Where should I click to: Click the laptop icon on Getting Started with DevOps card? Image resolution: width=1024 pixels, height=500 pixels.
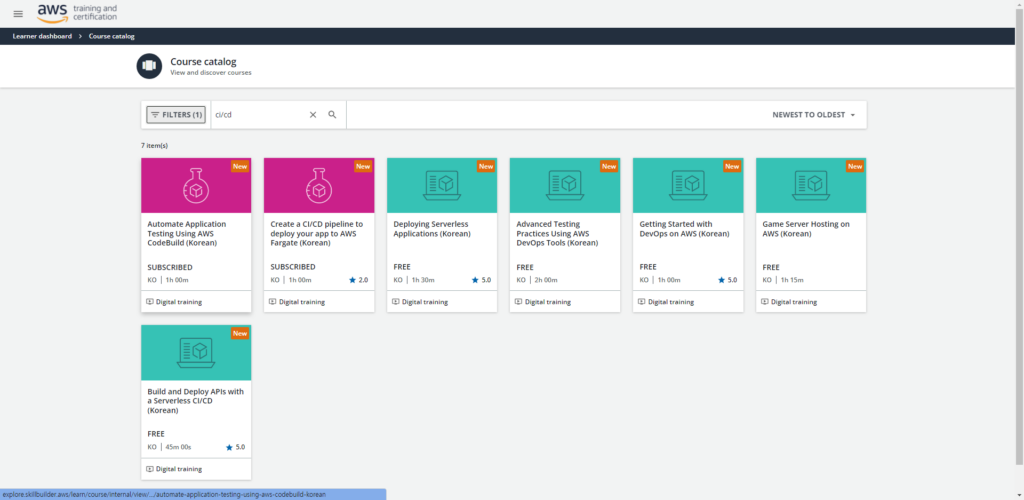688,185
